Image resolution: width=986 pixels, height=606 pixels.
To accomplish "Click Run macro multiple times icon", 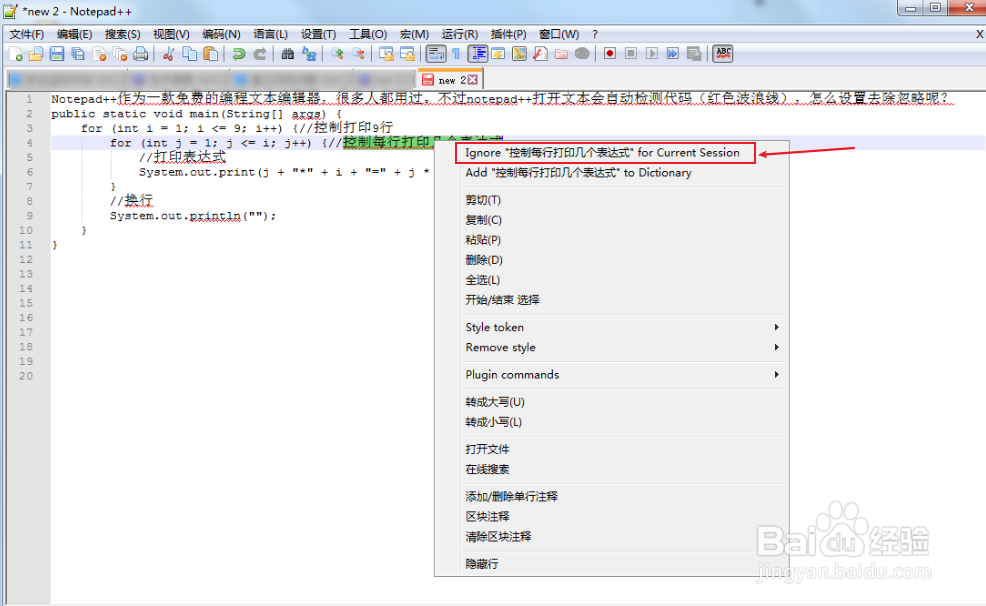I will click(672, 54).
